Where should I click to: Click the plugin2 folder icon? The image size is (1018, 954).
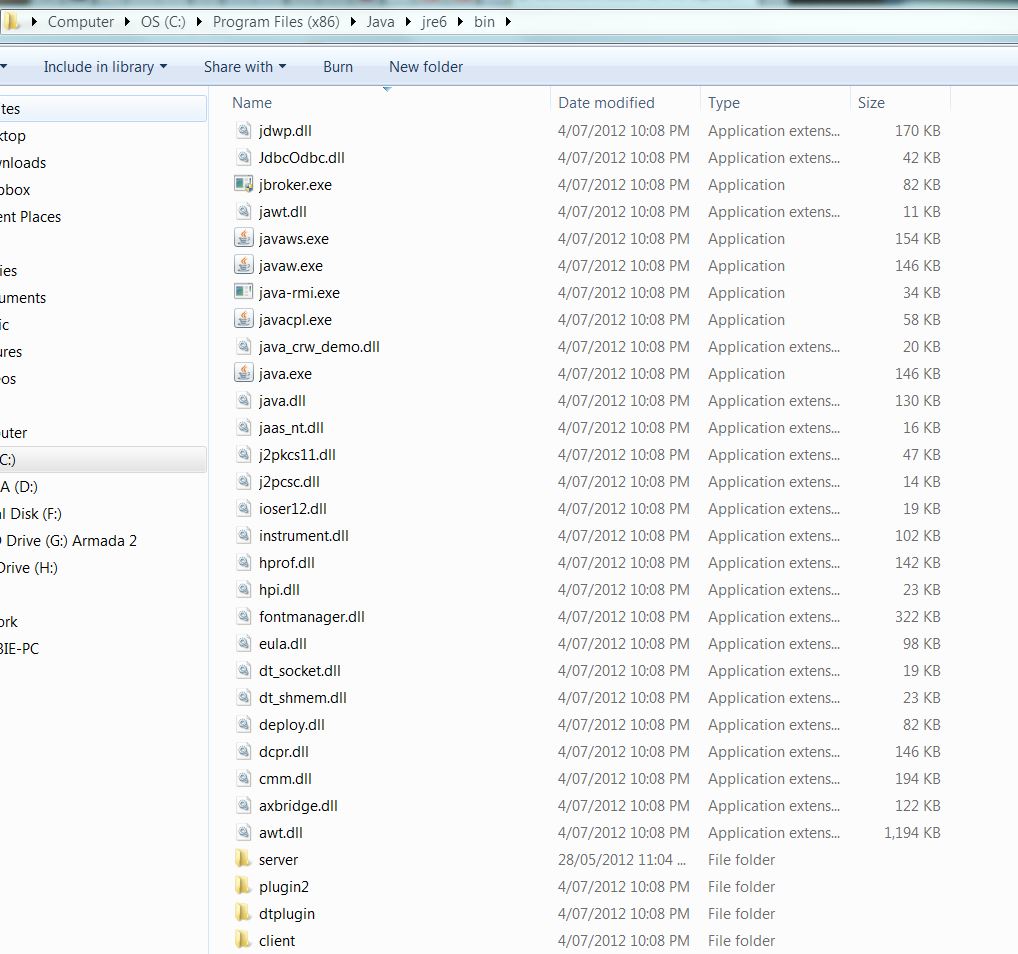tap(243, 886)
